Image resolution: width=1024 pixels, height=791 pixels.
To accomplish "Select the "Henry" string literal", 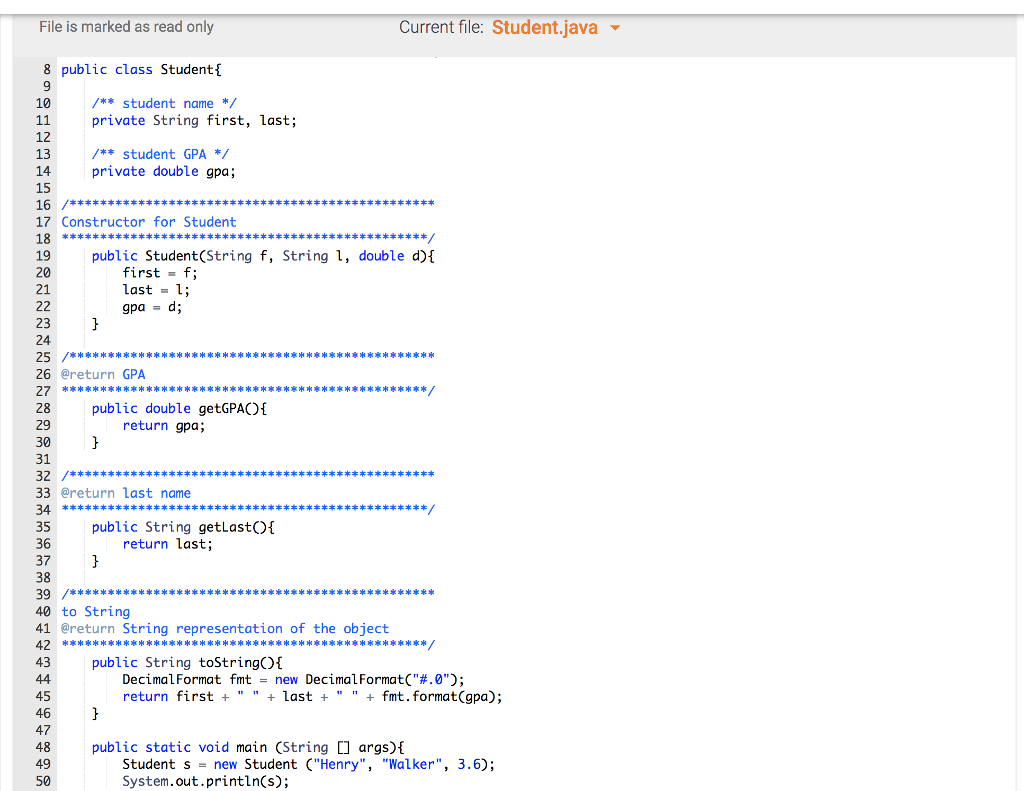I will pos(339,764).
